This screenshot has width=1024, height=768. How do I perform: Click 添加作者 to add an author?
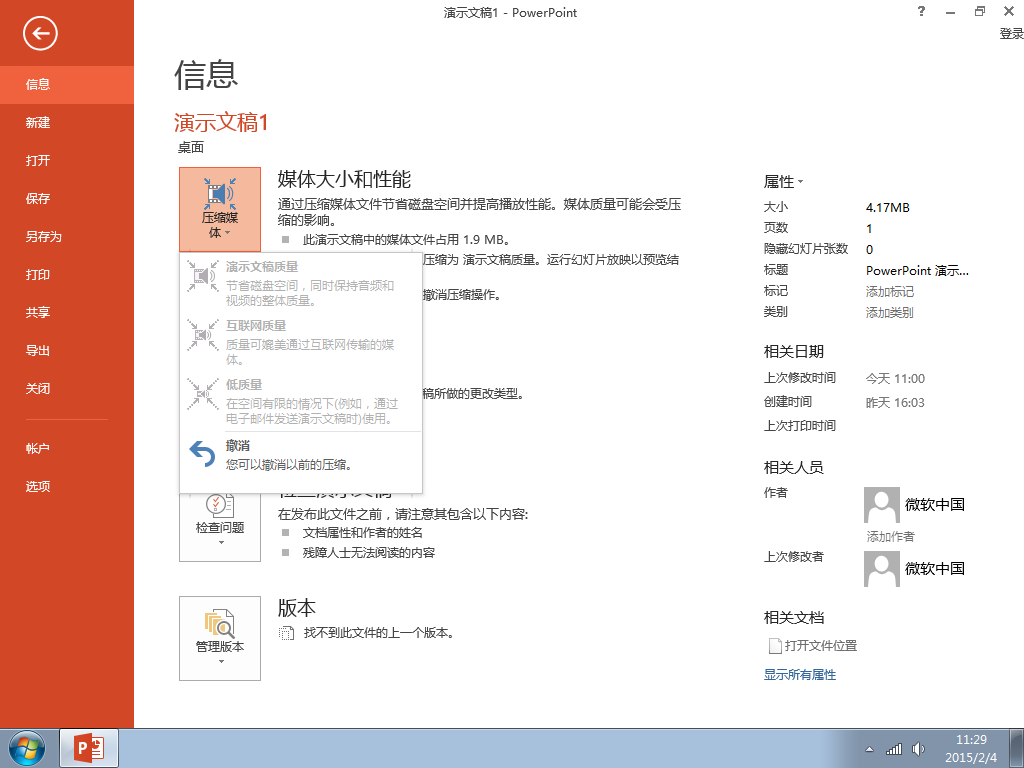pos(890,536)
